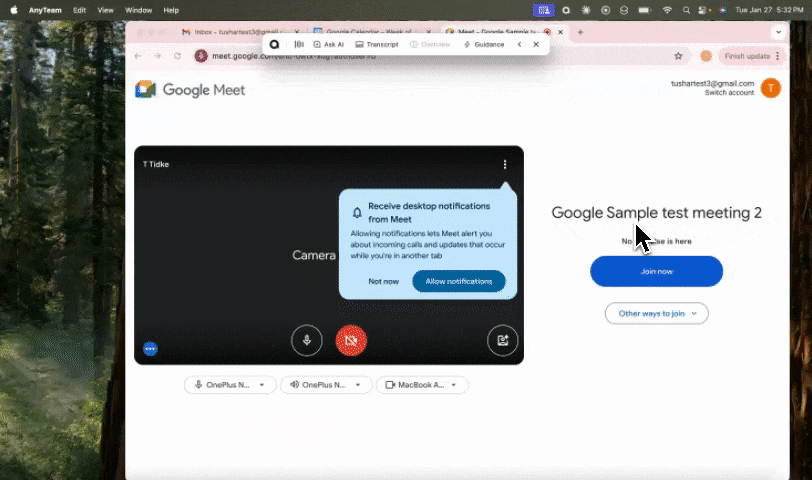Click the date and time clock
The image size is (812, 480).
tap(770, 10)
